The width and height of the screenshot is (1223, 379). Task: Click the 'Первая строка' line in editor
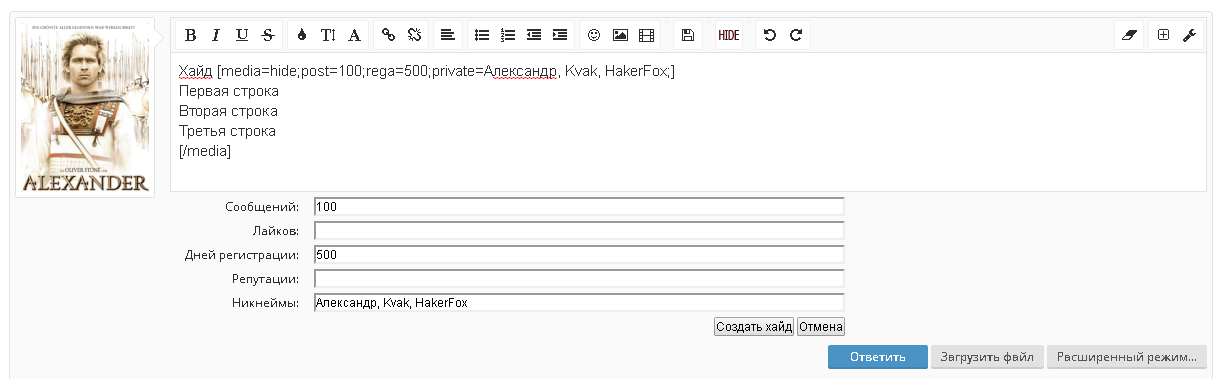point(229,91)
